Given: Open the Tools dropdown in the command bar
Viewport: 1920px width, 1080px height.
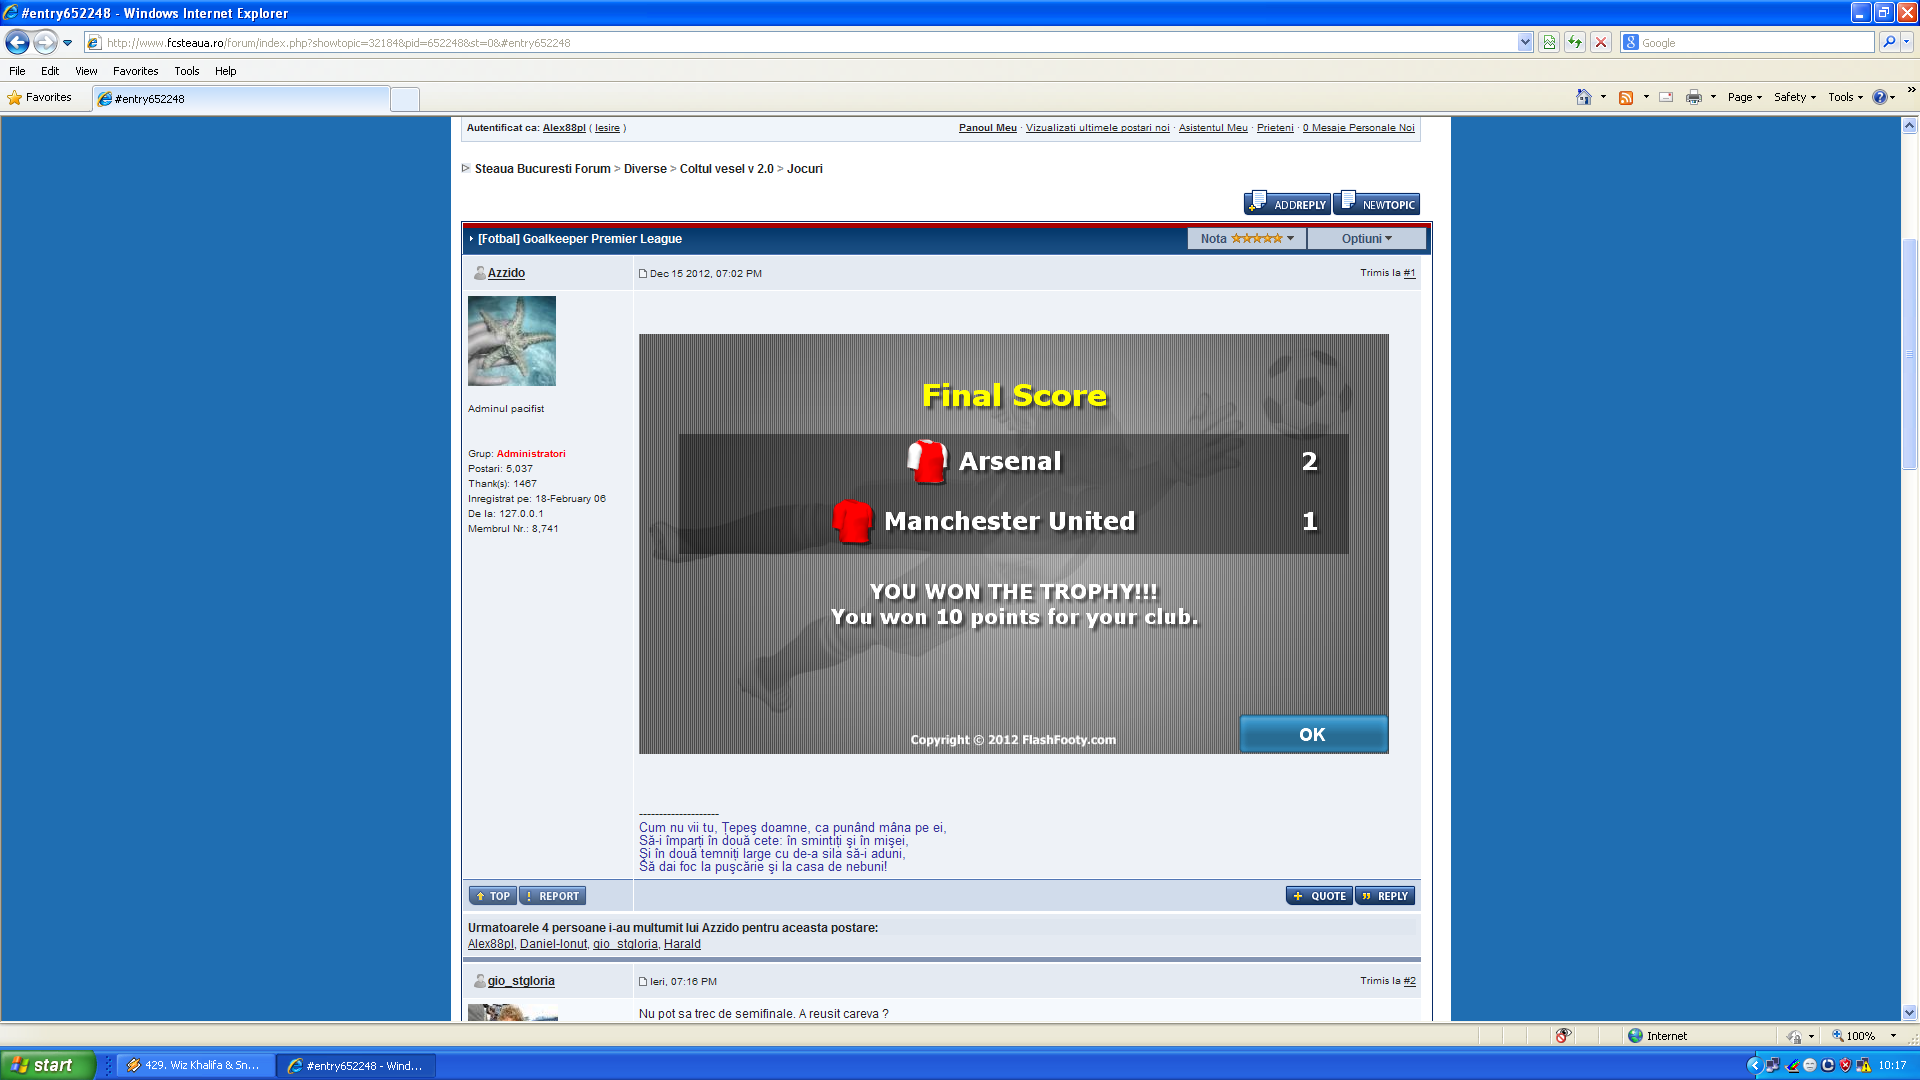Looking at the screenshot, I should point(1846,97).
